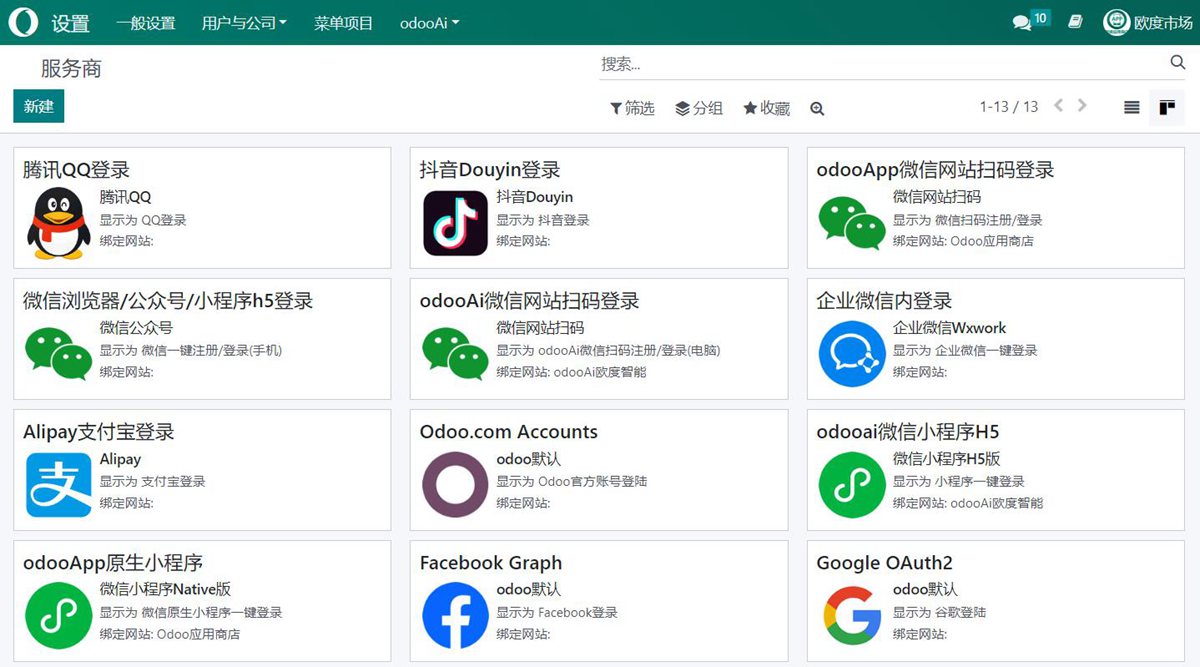Click the zoom magnifier icon beside 收藏
The image size is (1200, 667).
click(817, 108)
